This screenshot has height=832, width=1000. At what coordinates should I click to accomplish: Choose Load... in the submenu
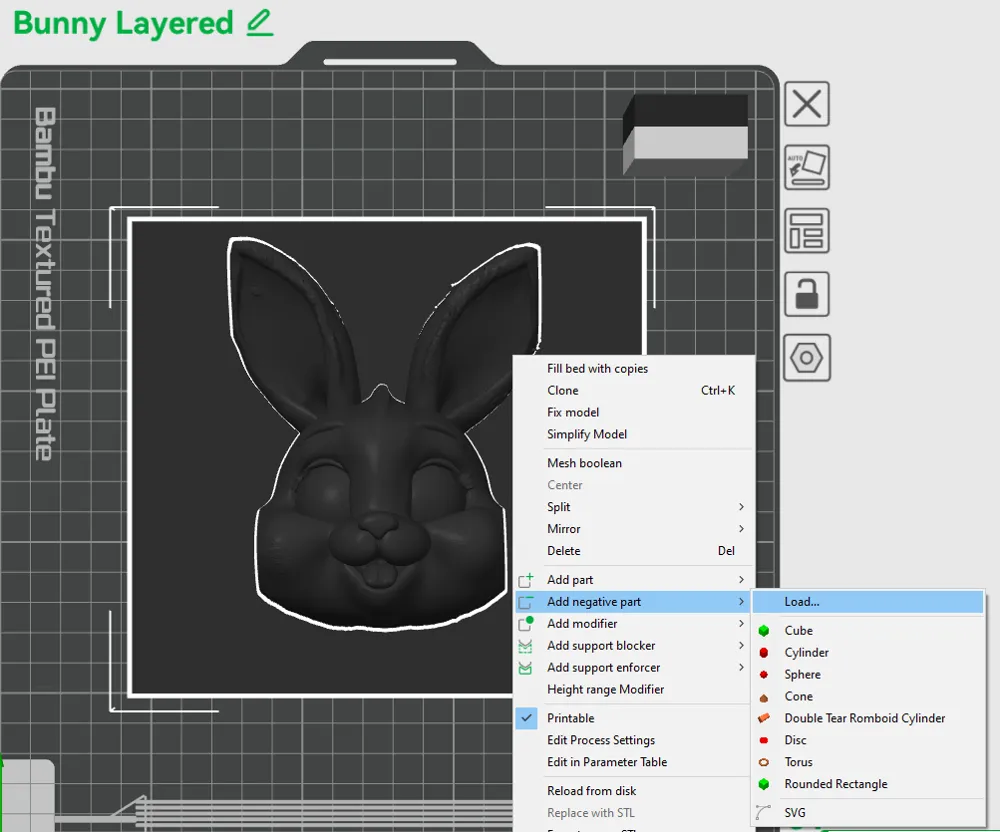point(869,602)
